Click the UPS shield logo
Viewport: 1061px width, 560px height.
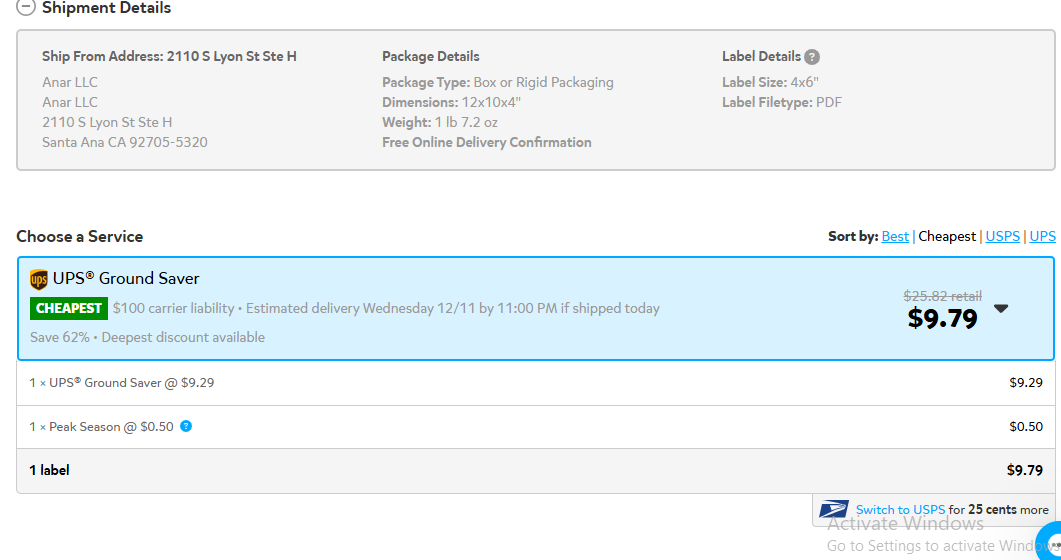[x=39, y=279]
